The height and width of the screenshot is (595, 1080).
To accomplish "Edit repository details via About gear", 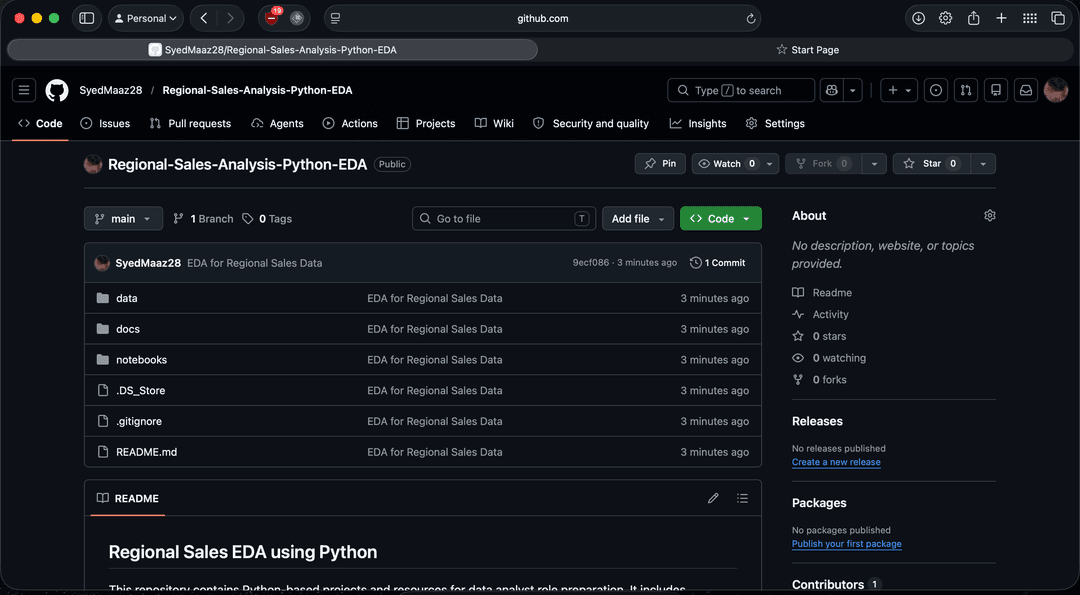I will (x=990, y=216).
